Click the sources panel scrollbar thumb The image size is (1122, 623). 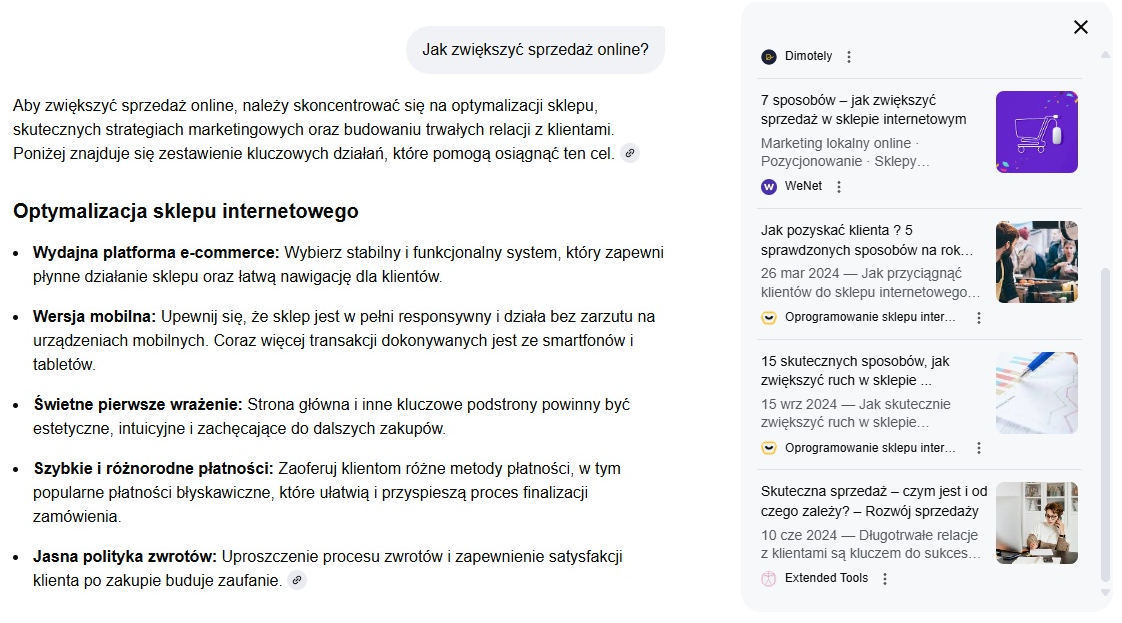pos(1105,420)
